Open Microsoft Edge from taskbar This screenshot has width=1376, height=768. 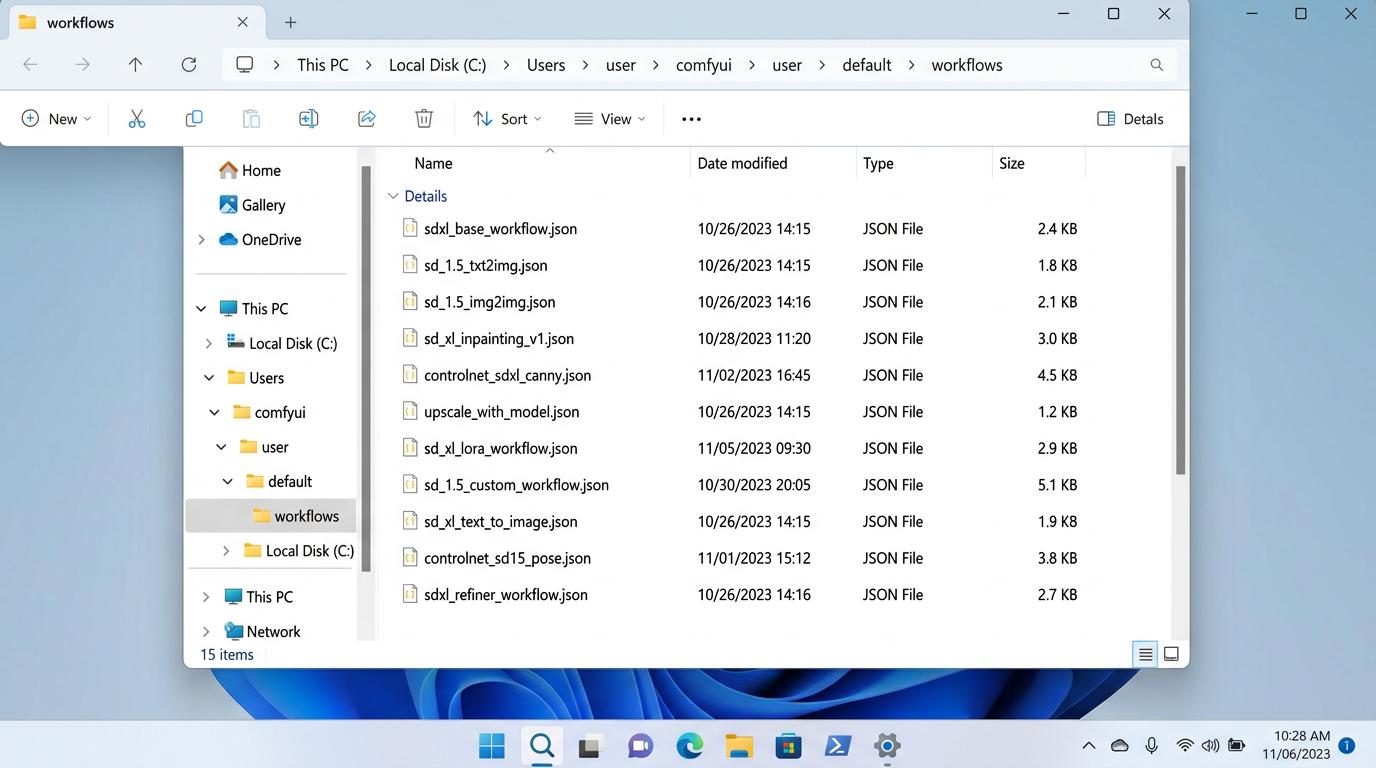(x=690, y=746)
